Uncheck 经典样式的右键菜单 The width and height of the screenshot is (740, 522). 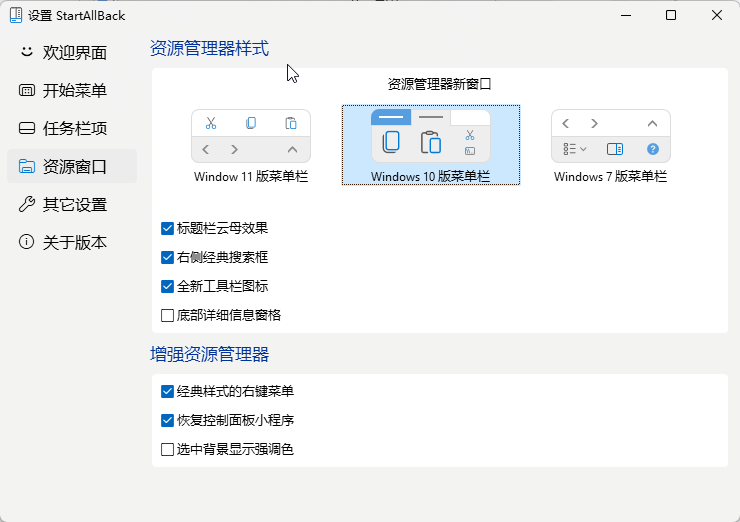click(x=168, y=391)
